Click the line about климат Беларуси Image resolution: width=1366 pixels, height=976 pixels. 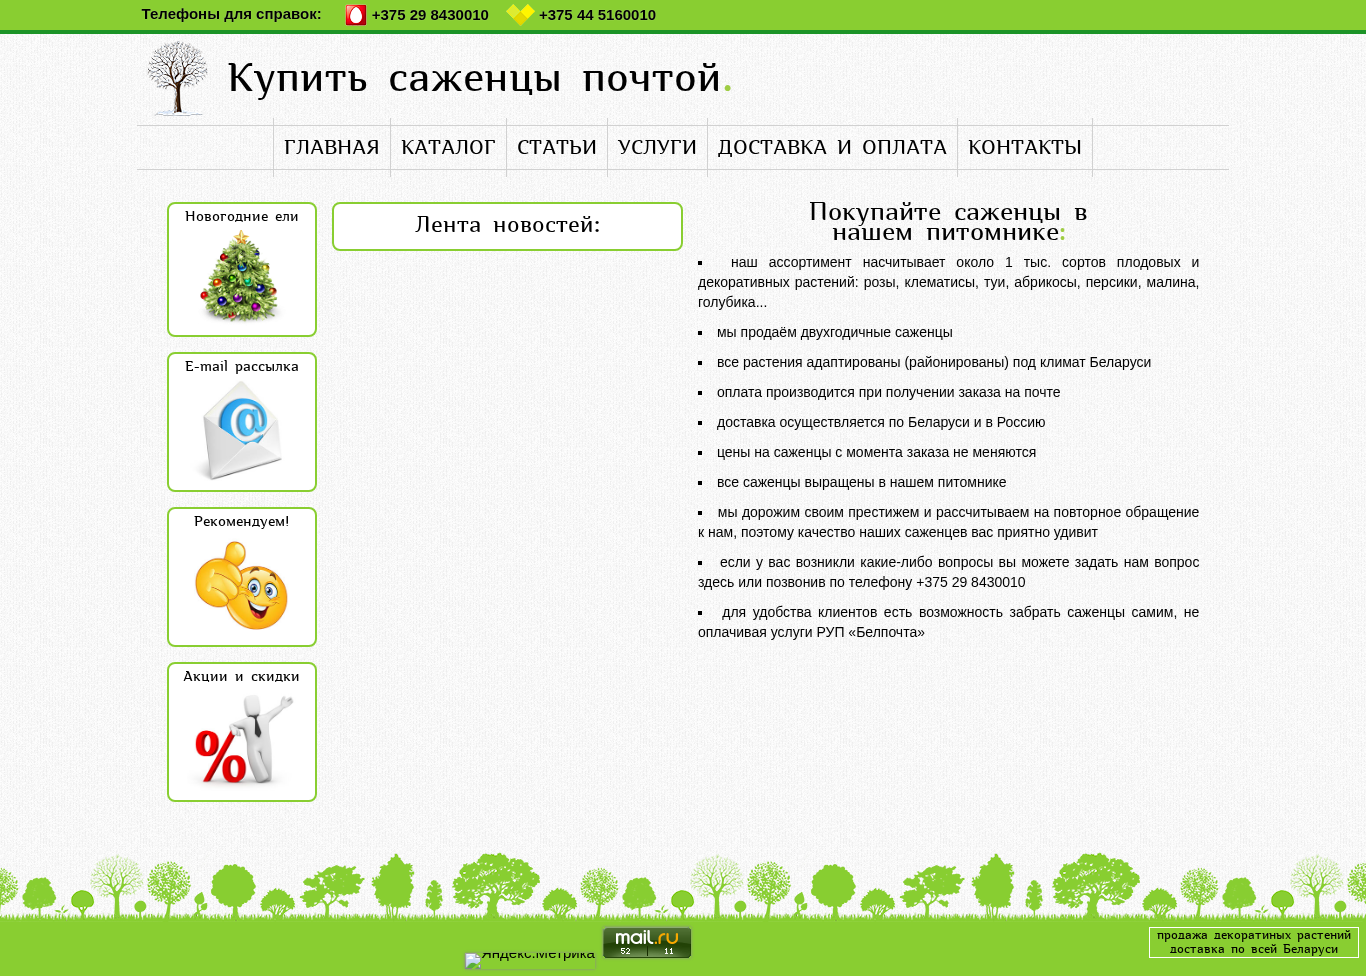click(x=933, y=362)
